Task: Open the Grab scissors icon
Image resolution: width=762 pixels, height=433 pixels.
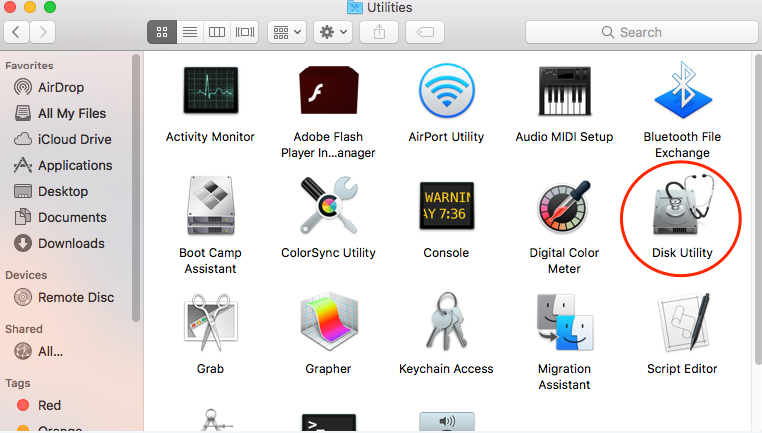Action: [x=210, y=322]
